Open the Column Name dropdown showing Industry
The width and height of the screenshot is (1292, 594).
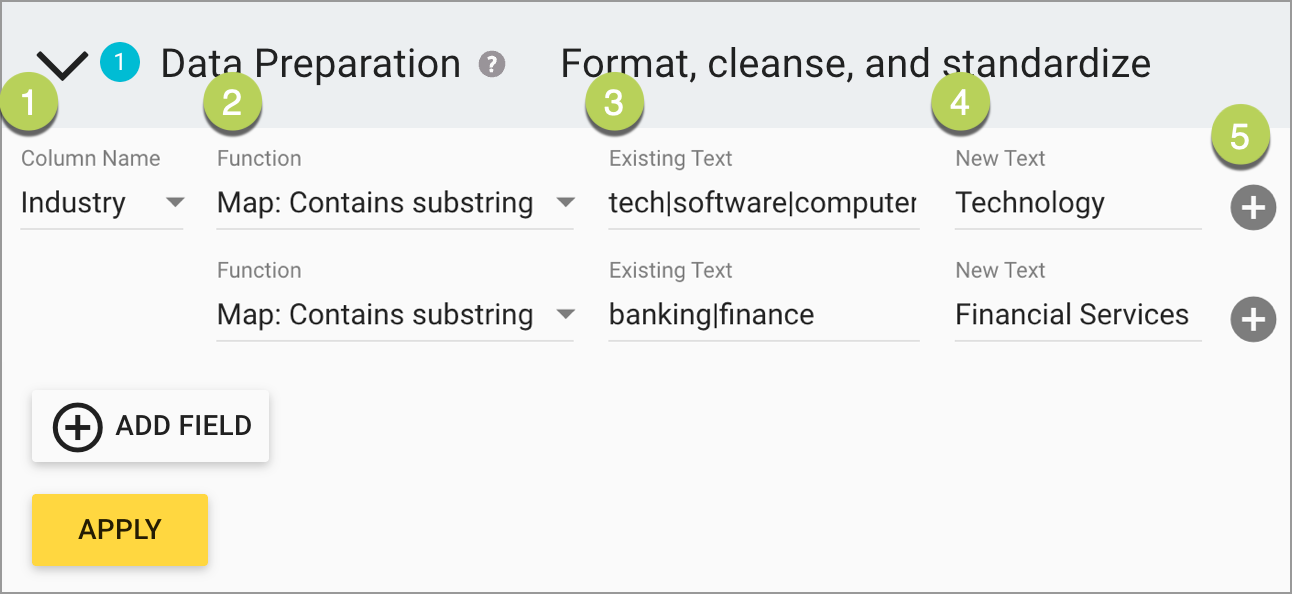tap(102, 203)
